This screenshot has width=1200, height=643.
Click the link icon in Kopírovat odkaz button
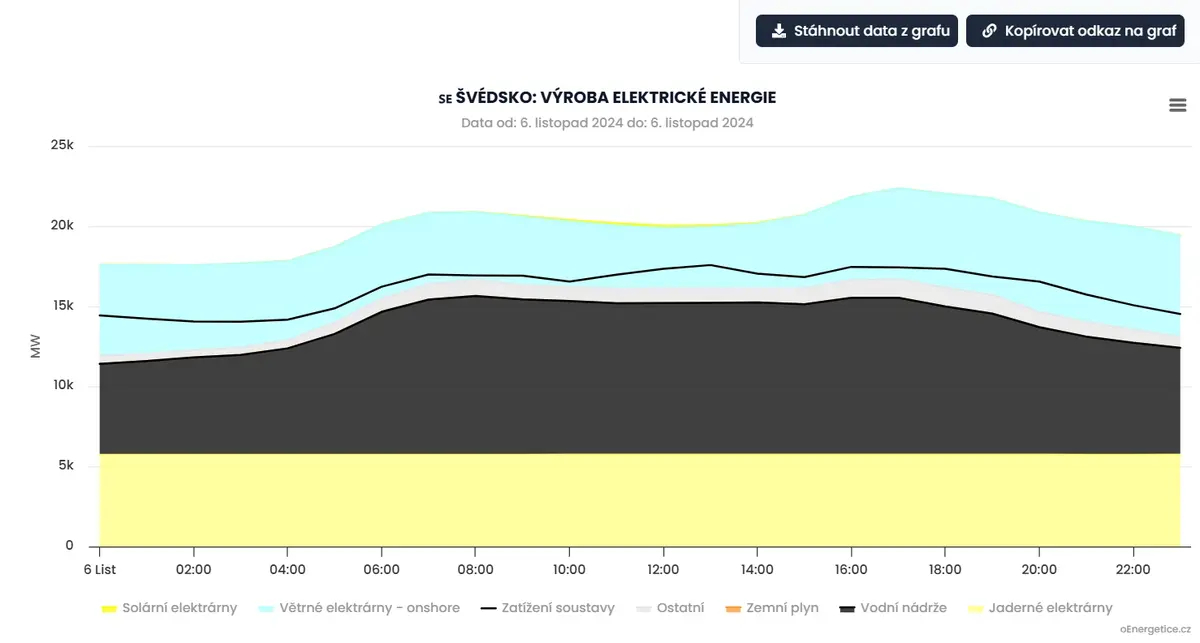[989, 31]
